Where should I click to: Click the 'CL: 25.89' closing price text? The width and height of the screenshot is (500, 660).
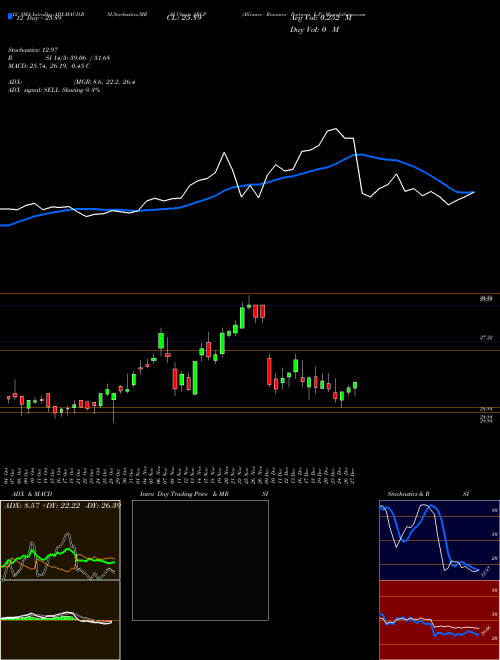click(x=184, y=18)
